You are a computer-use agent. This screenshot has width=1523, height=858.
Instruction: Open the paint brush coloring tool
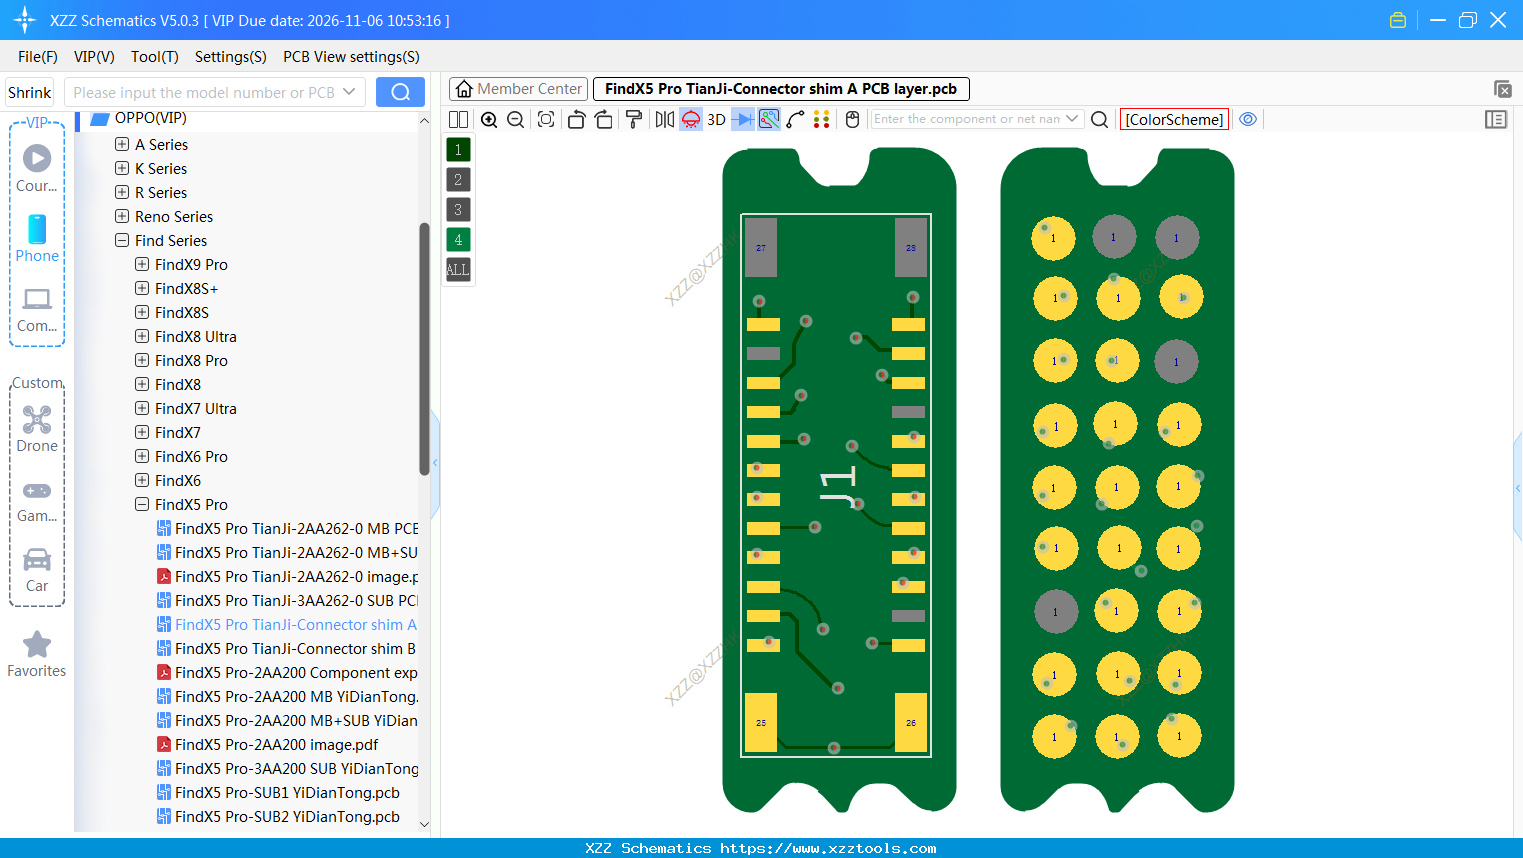click(x=633, y=119)
